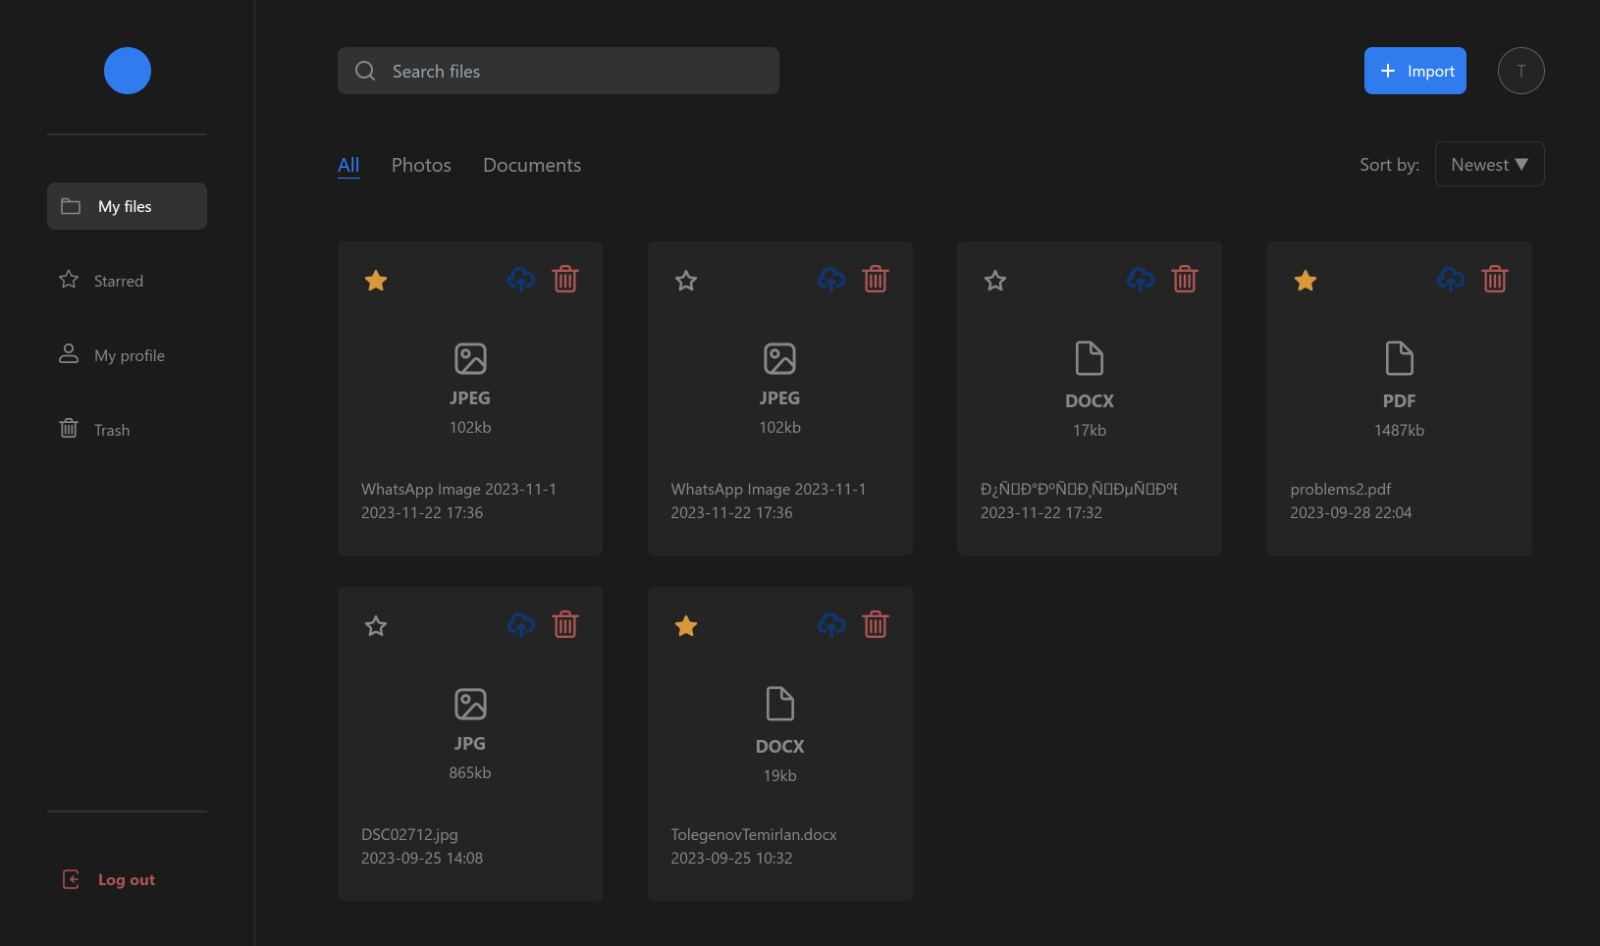1600x946 pixels.
Task: Open user avatar T in top corner
Action: (x=1520, y=71)
